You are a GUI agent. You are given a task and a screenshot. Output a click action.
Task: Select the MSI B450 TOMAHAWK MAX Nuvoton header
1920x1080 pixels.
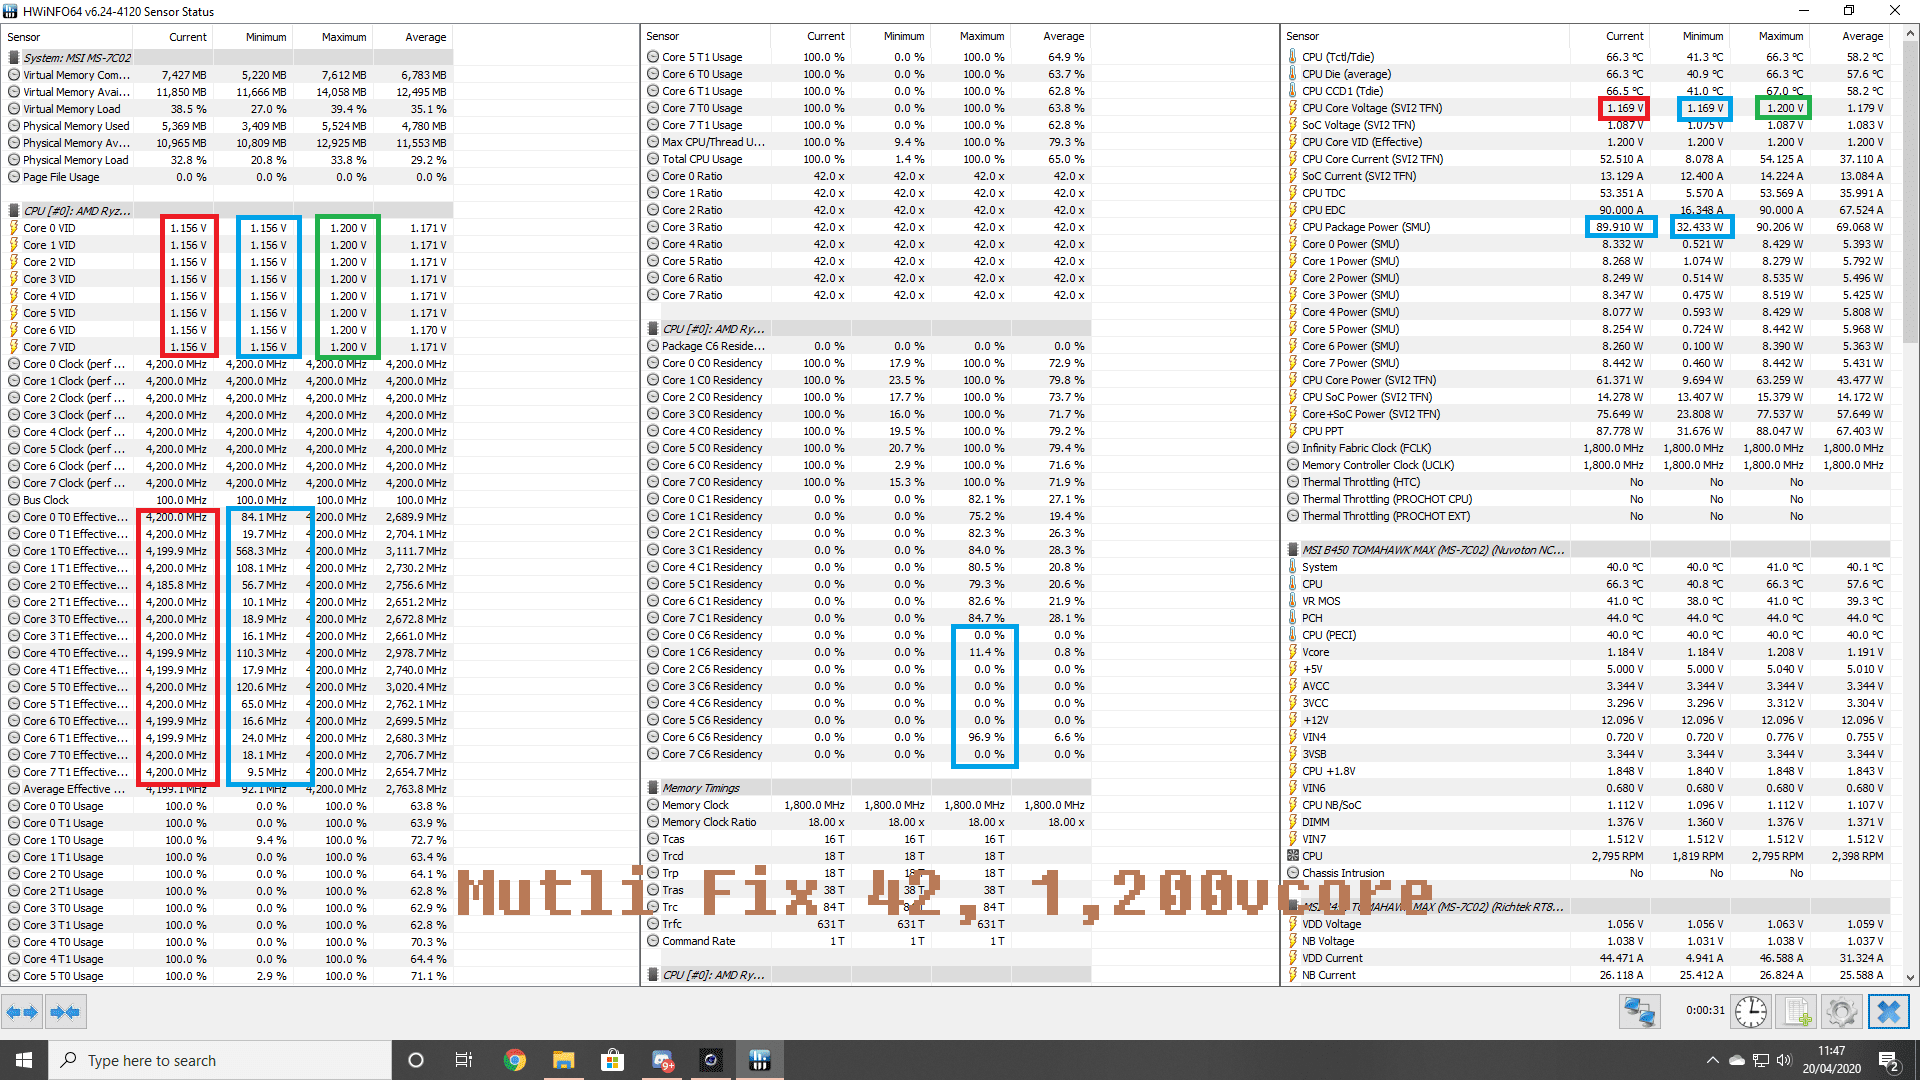point(1432,550)
